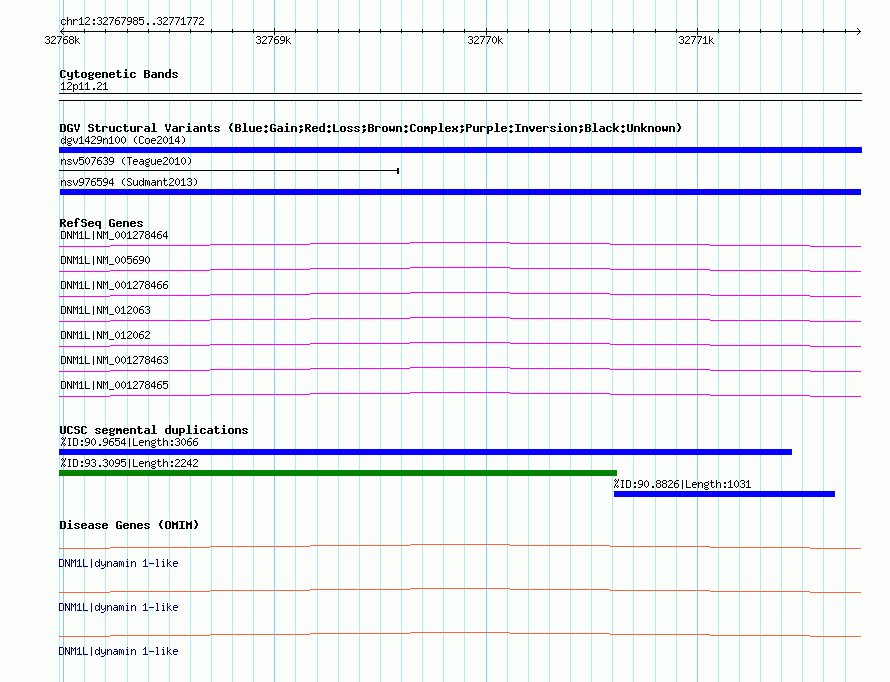The image size is (890, 682).
Task: Click the blue bar for dgv1429n100
Action: [460, 150]
